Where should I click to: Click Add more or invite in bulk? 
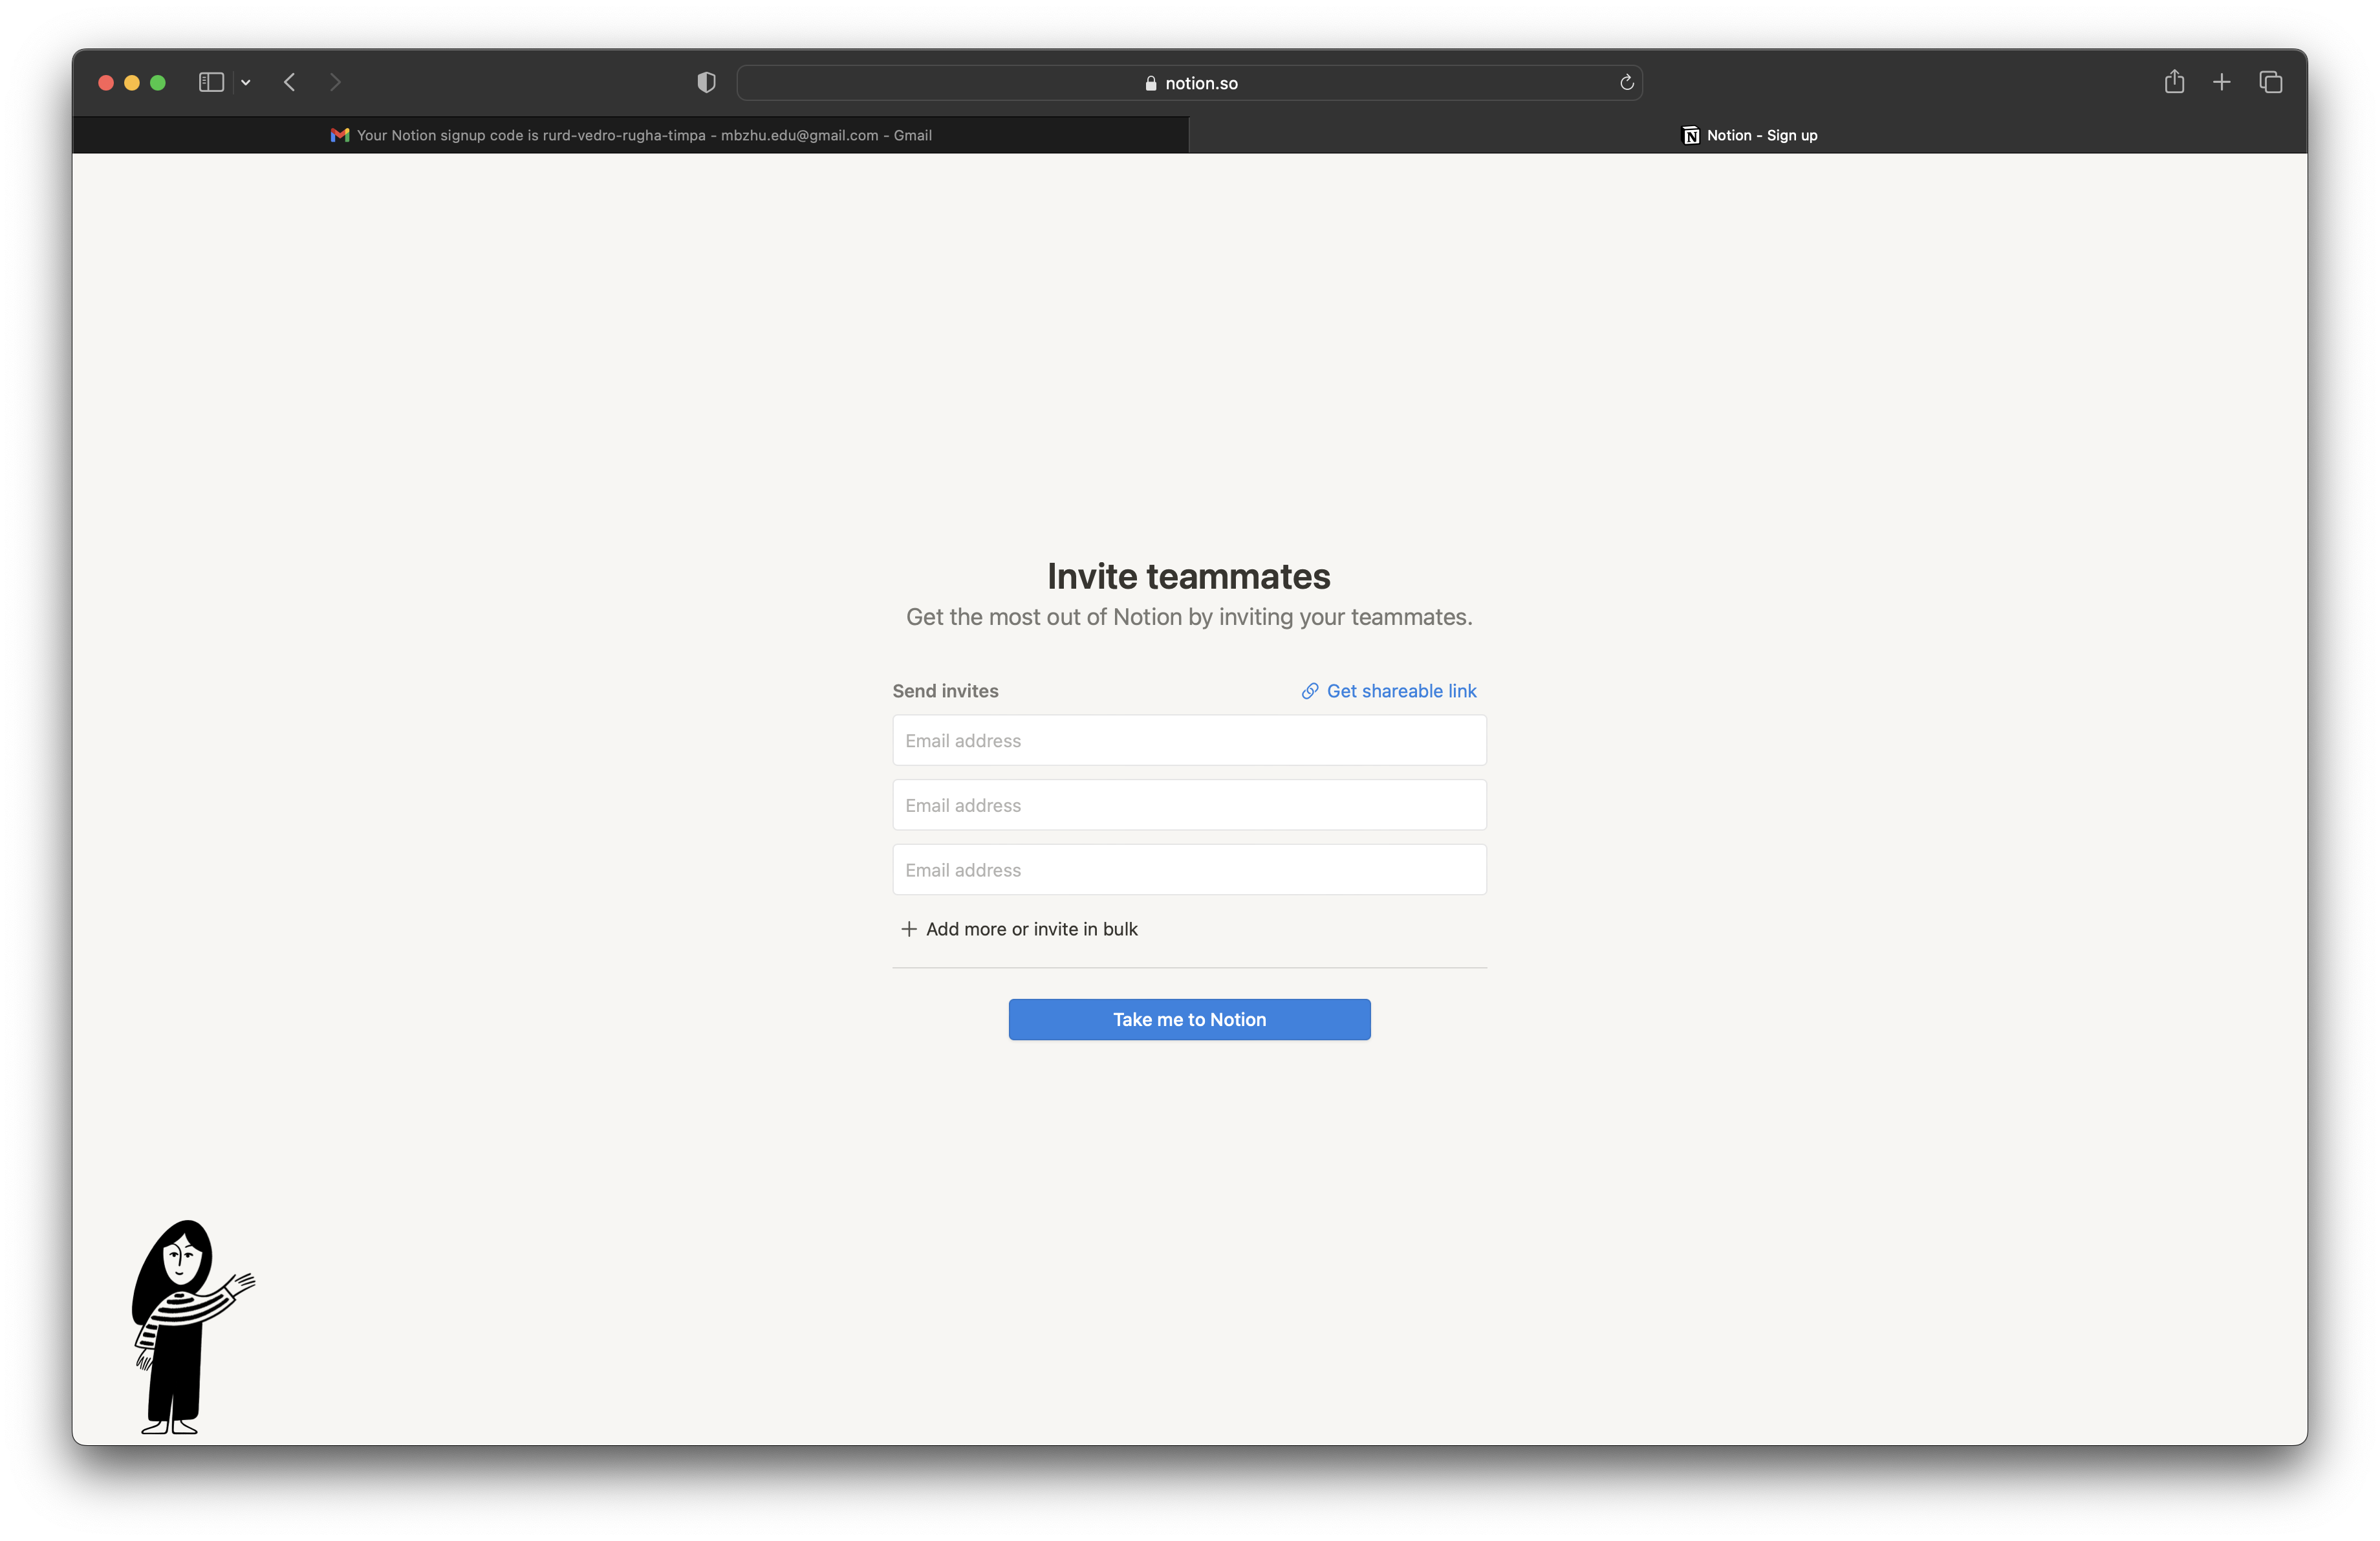point(1020,928)
